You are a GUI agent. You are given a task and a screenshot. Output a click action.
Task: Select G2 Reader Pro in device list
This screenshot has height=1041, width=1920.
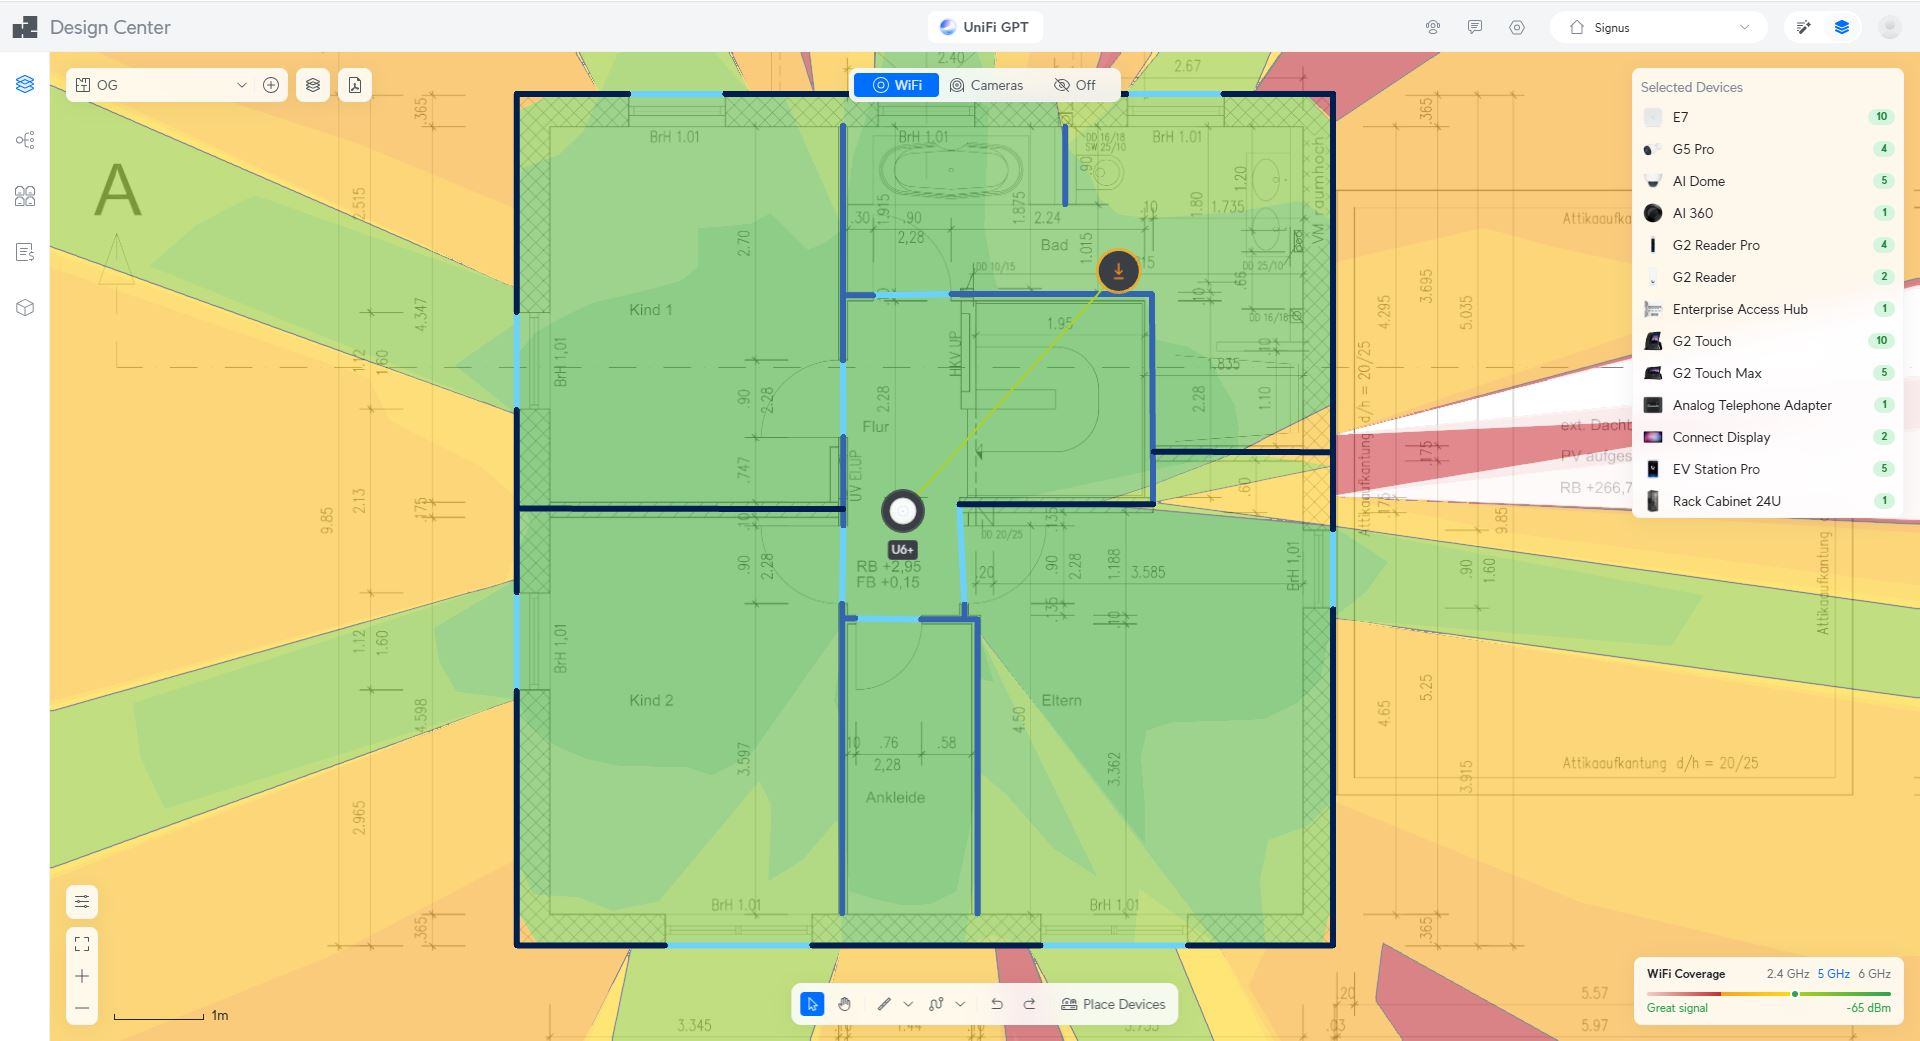[x=1767, y=245]
